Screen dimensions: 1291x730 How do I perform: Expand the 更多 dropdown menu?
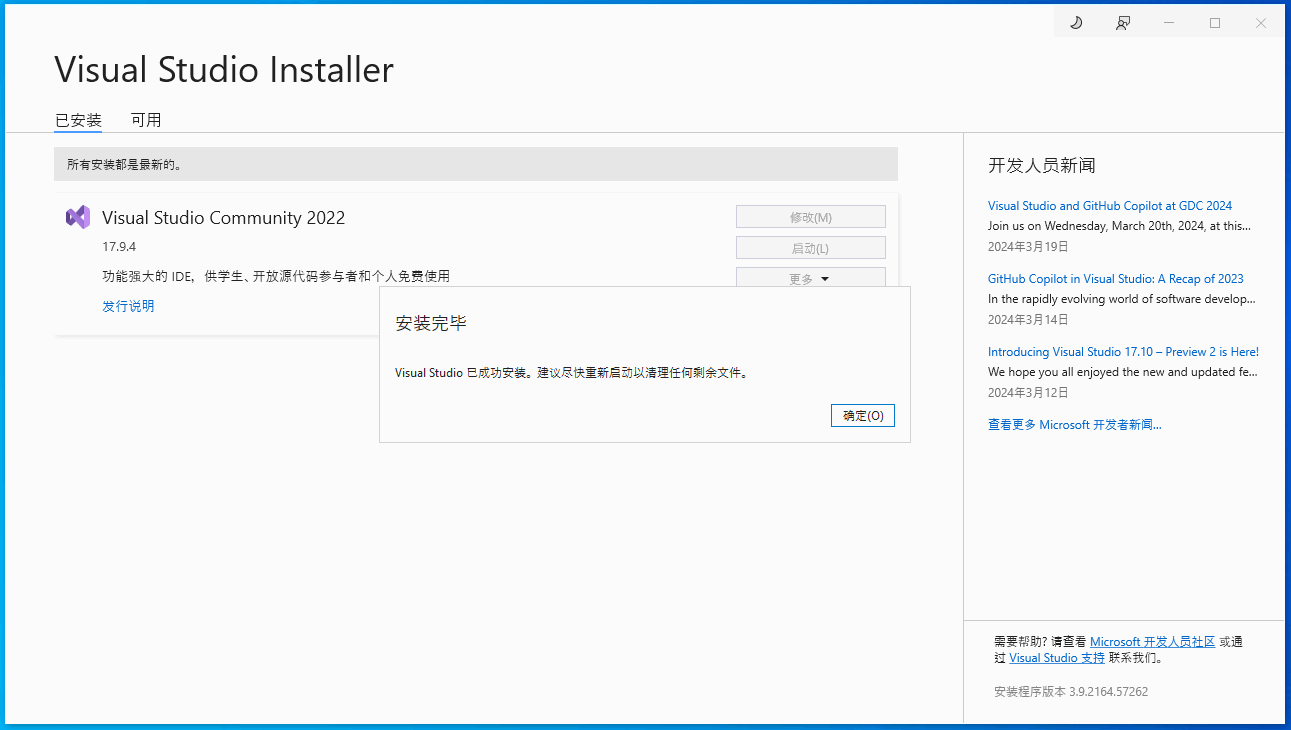tap(810, 278)
